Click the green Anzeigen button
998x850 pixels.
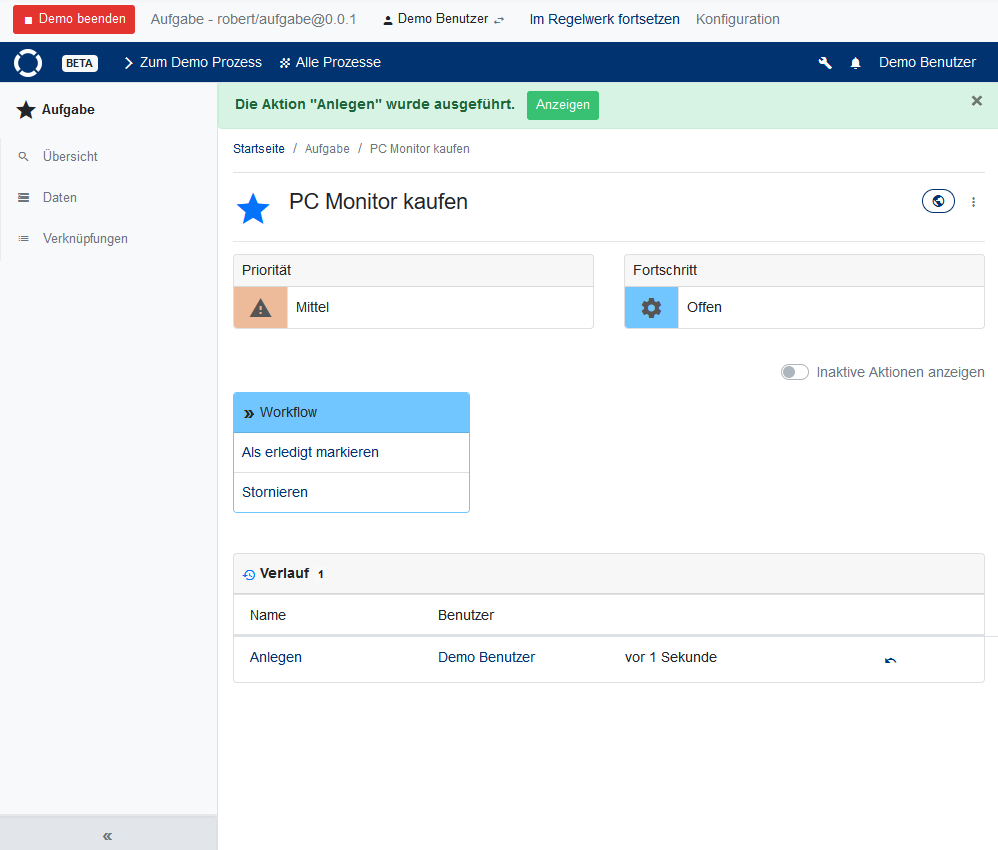(563, 105)
